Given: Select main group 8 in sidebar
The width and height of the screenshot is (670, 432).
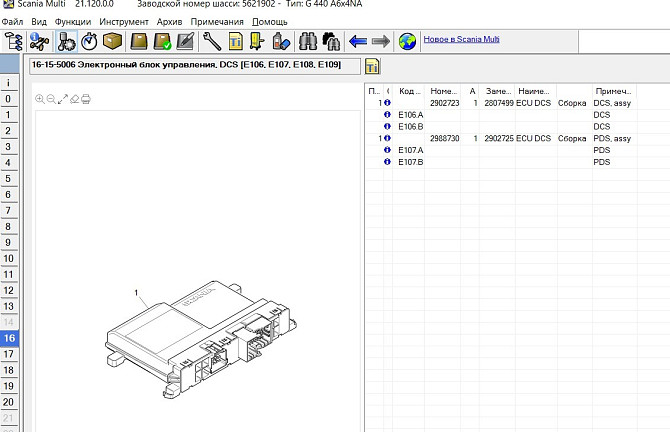Looking at the screenshot, I should pos(9,226).
